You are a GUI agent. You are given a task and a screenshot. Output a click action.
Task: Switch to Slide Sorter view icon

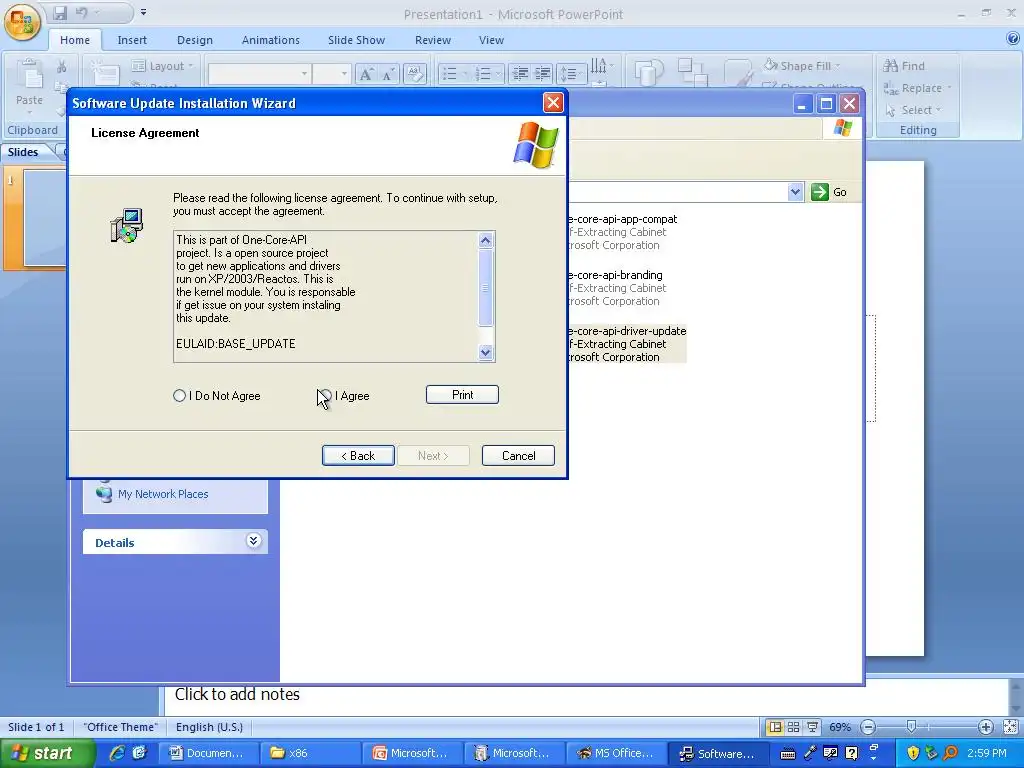[x=793, y=727]
